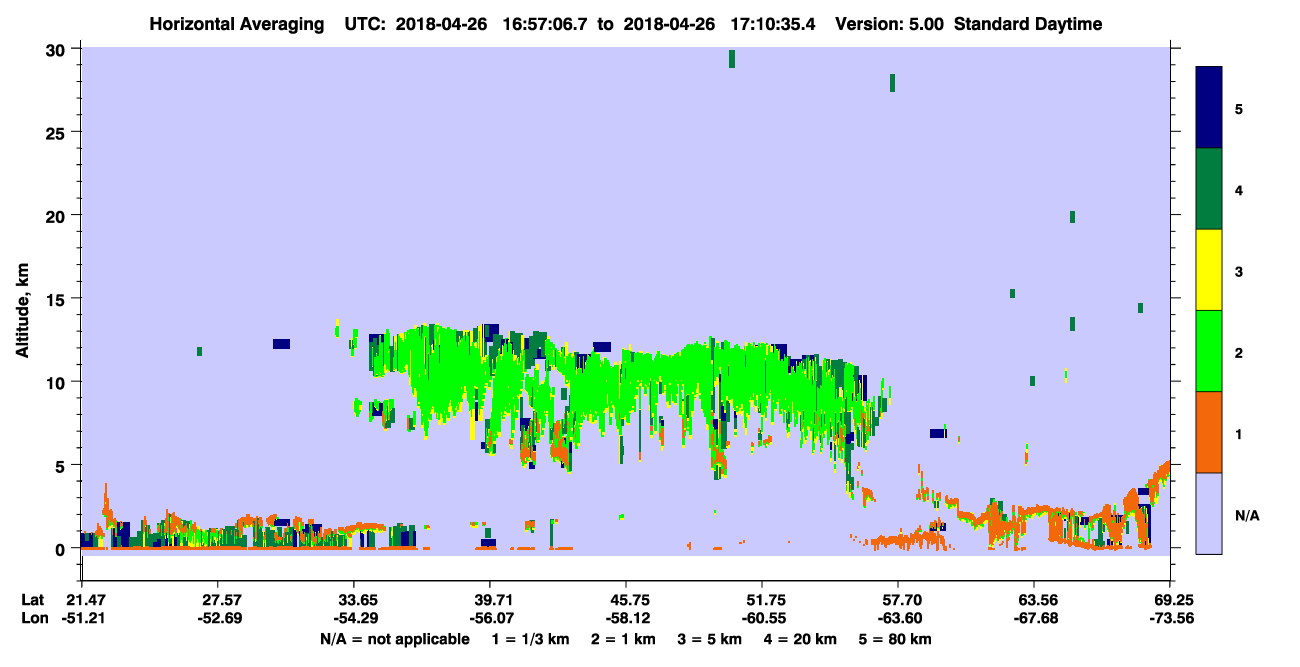Click the 'Altitude, km' axis label
The height and width of the screenshot is (667, 1300).
22,311
